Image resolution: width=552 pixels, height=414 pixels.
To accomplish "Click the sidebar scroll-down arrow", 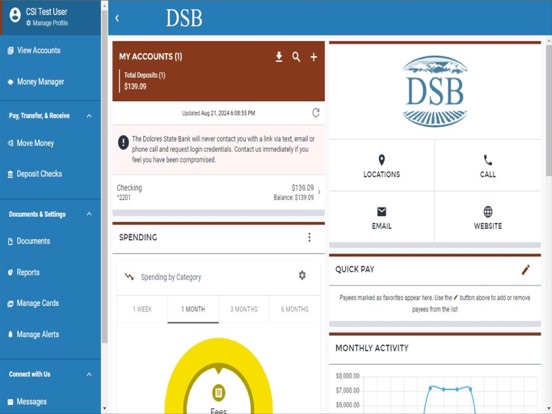I will point(104,409).
